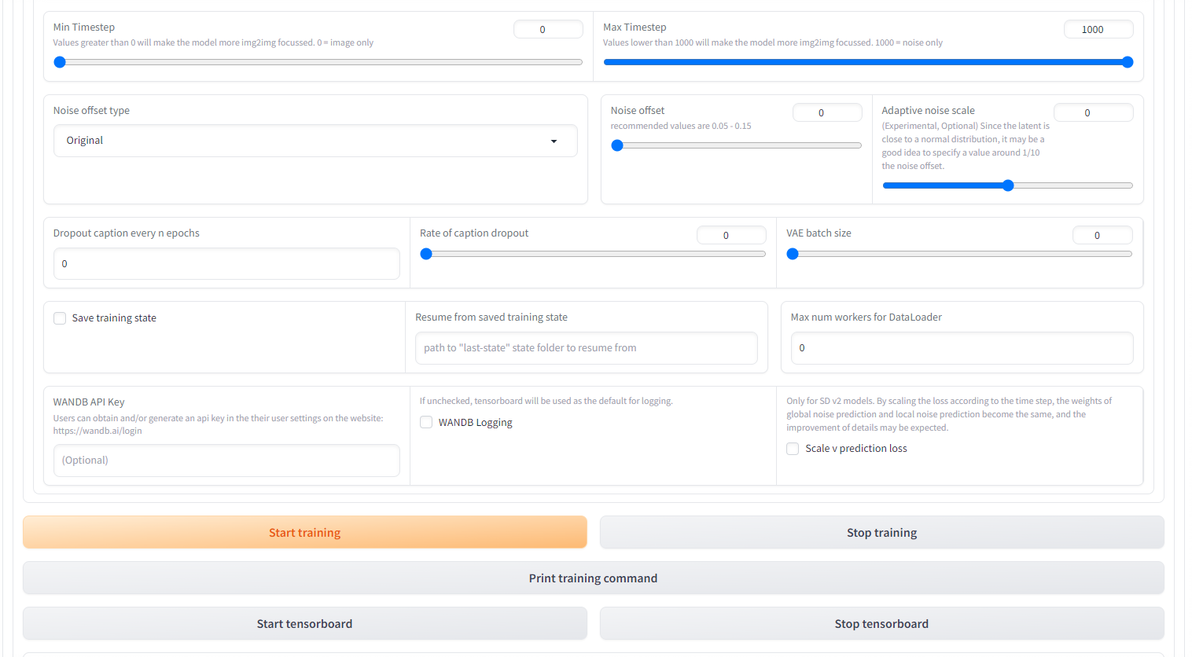
Task: Focus the WANDB API Key field
Action: coord(226,460)
